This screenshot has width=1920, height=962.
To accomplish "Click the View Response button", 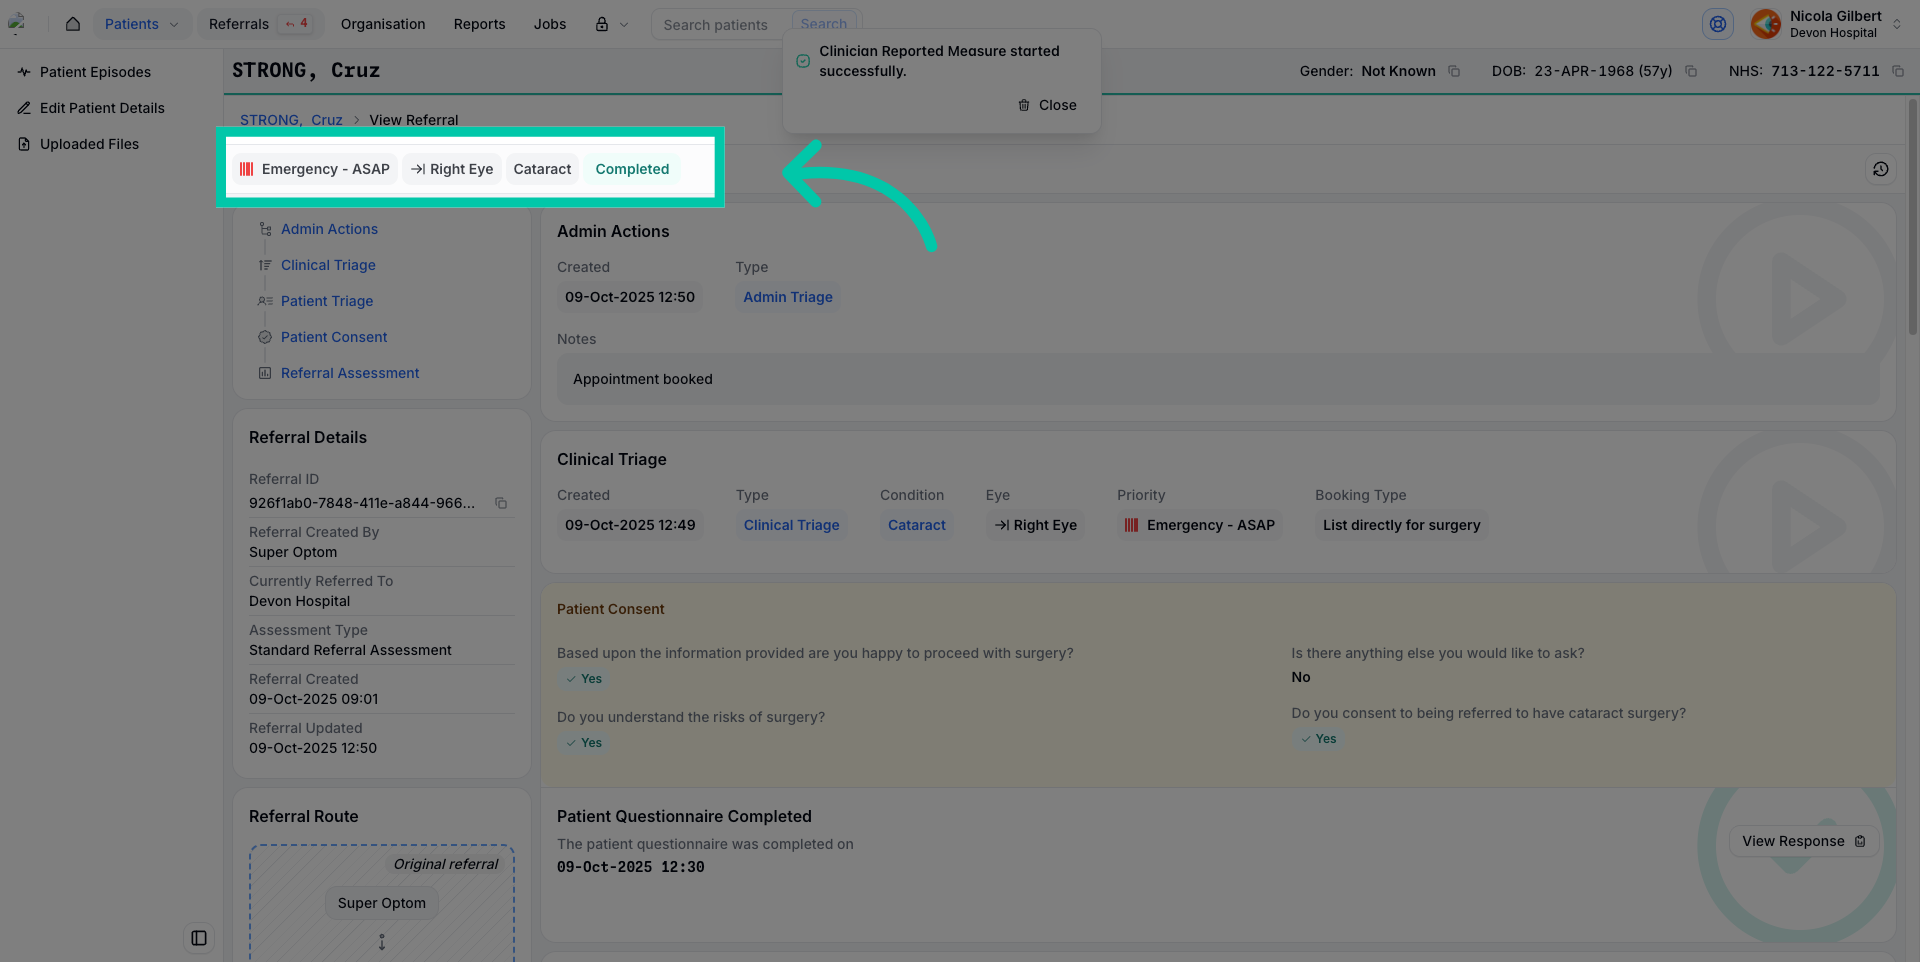I will [1804, 841].
